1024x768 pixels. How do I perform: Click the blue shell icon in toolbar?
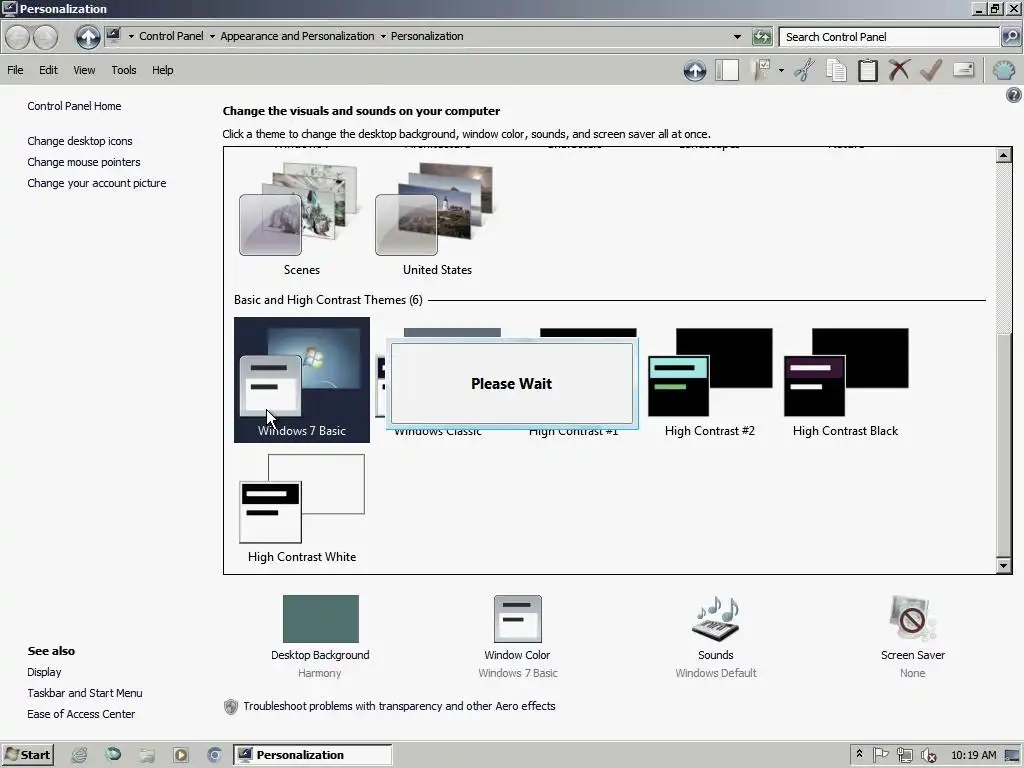(1004, 70)
